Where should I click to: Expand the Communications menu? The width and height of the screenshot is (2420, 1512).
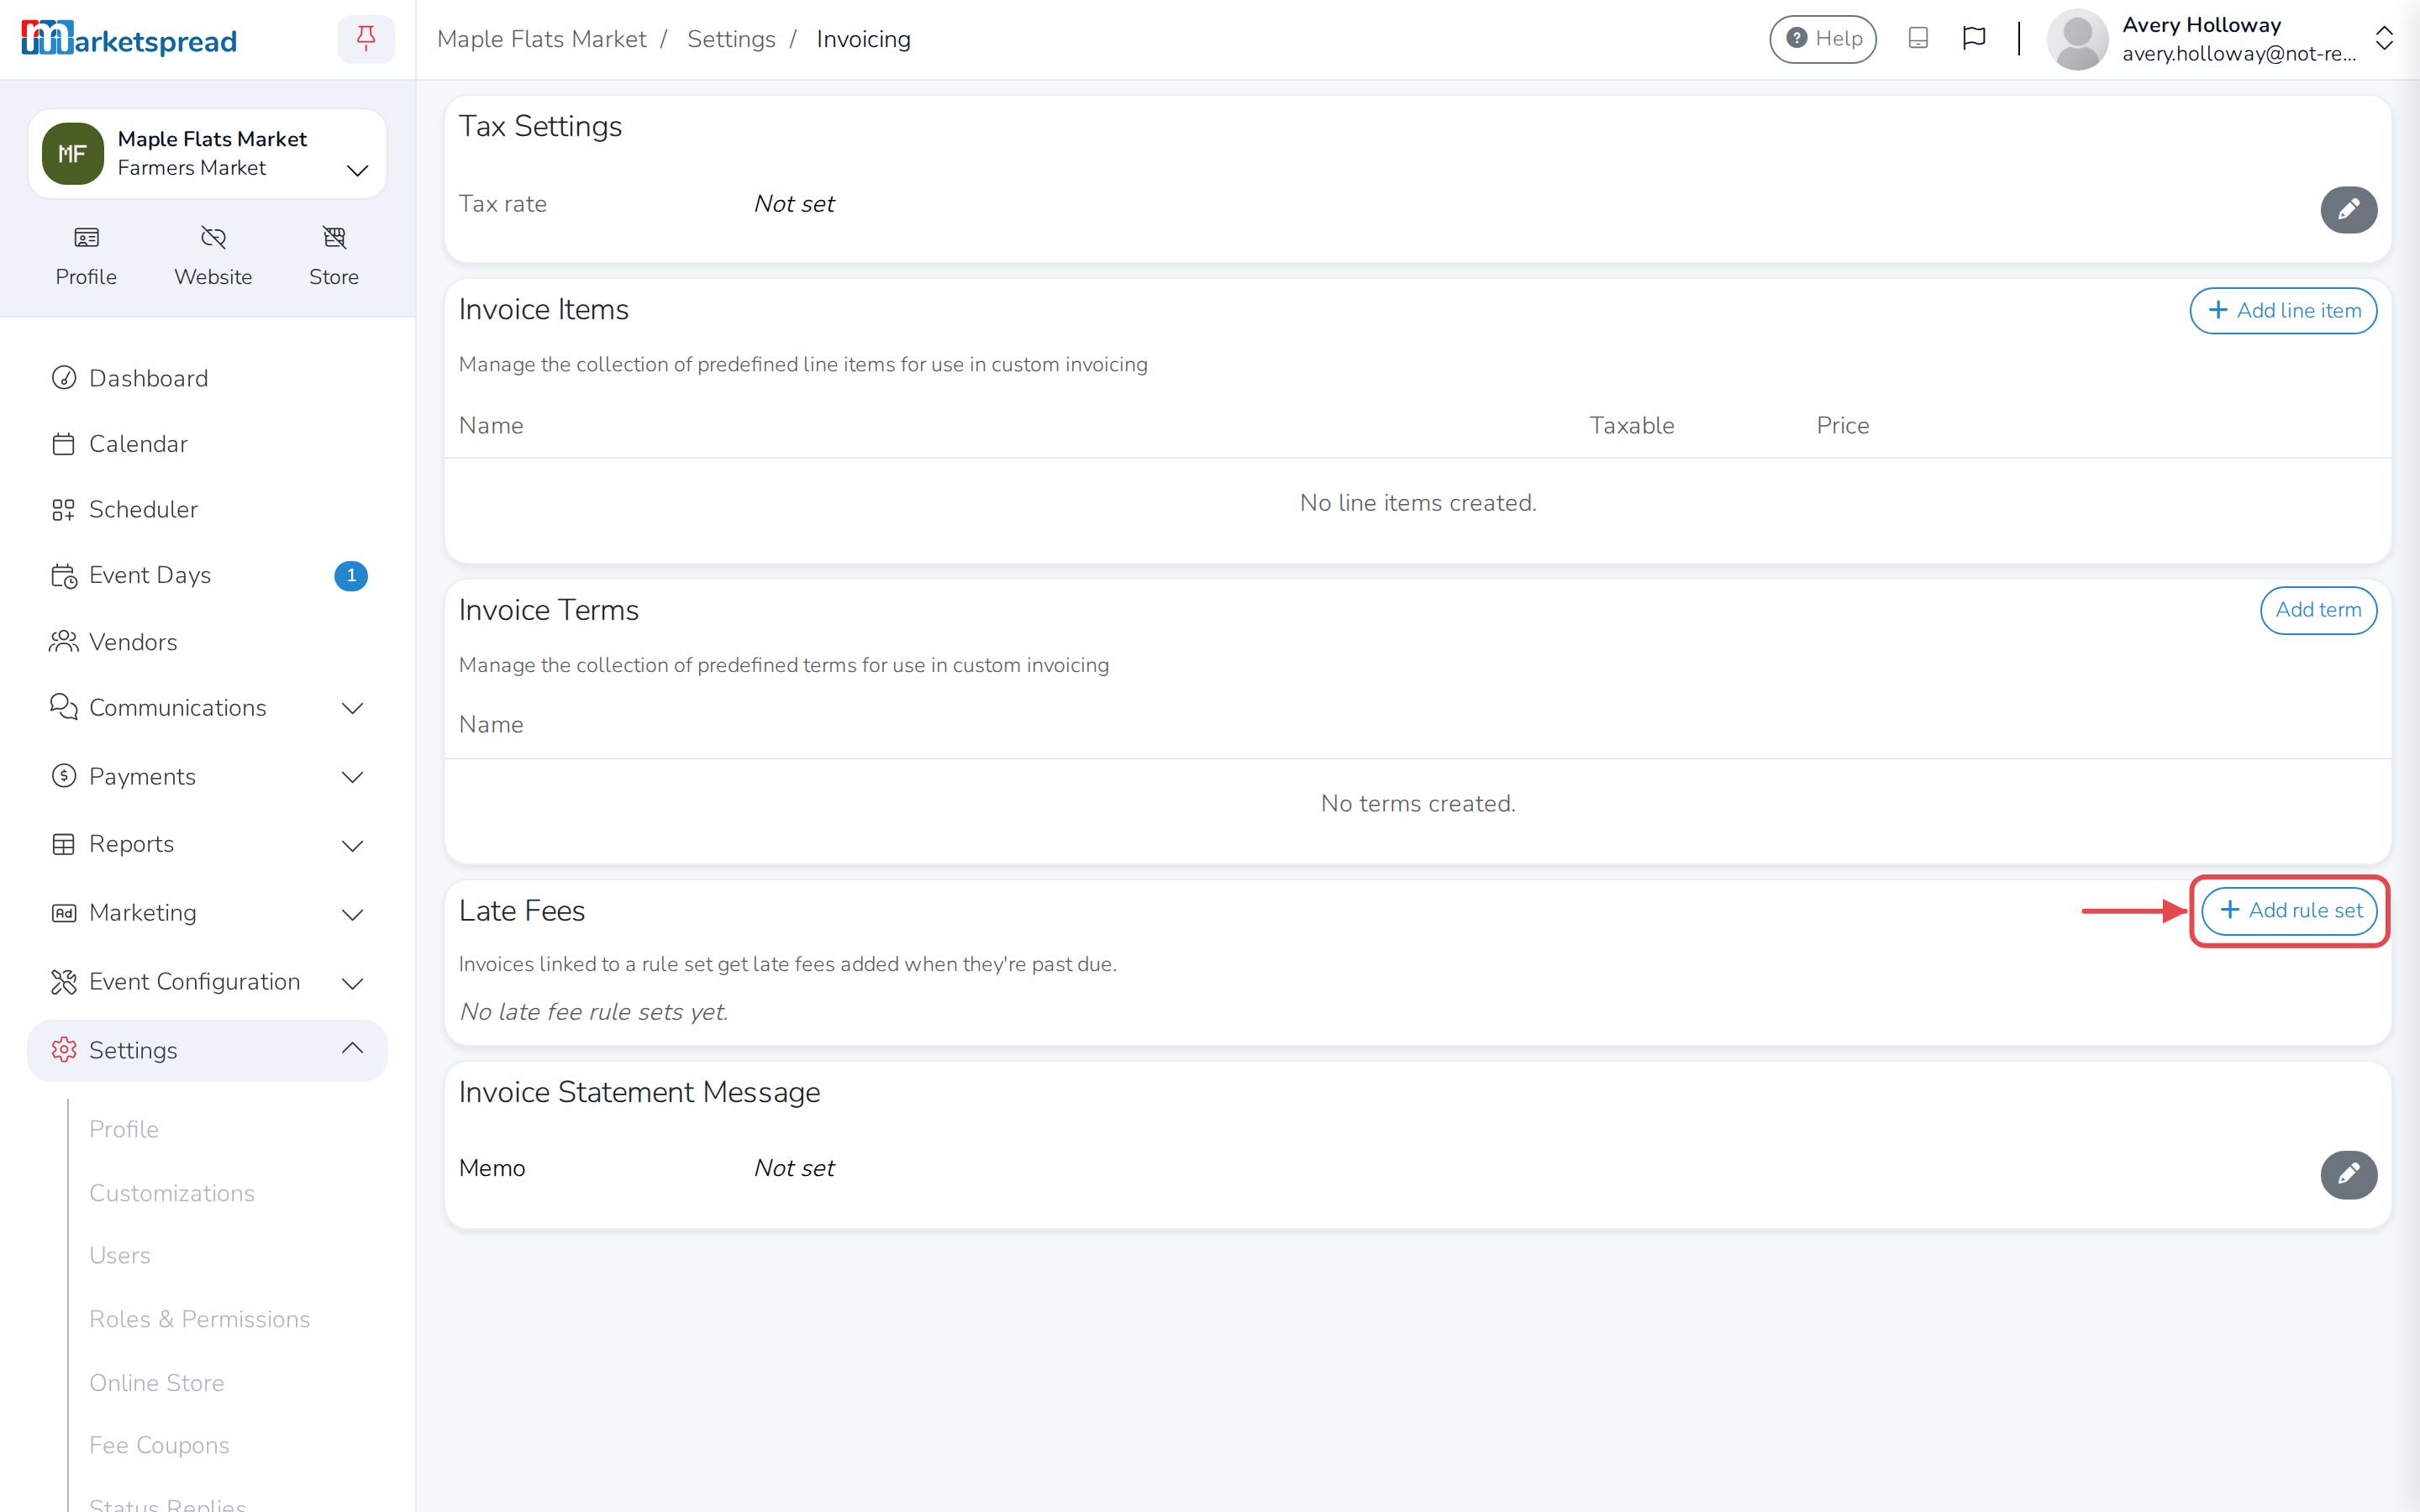(207, 708)
